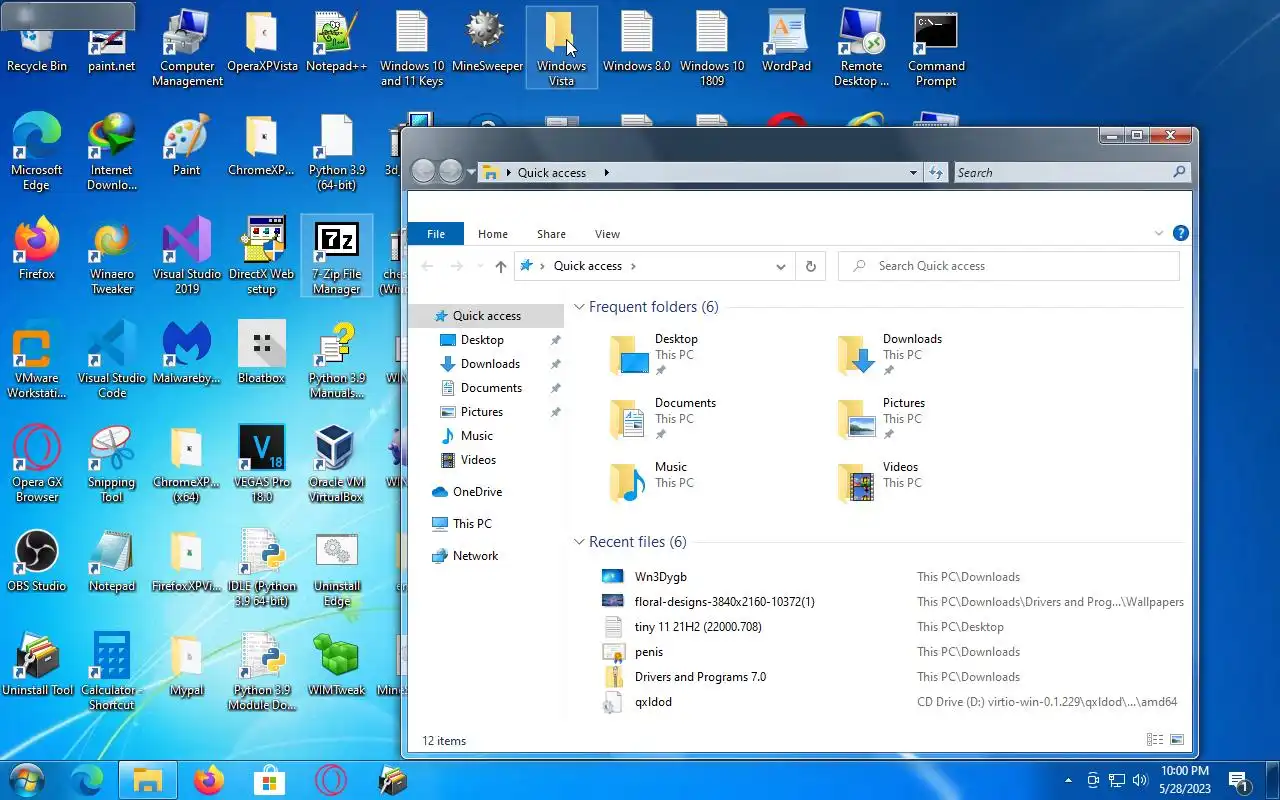Open the address bar history dropdown
Viewport: 1280px width, 800px height.
[x=781, y=266]
